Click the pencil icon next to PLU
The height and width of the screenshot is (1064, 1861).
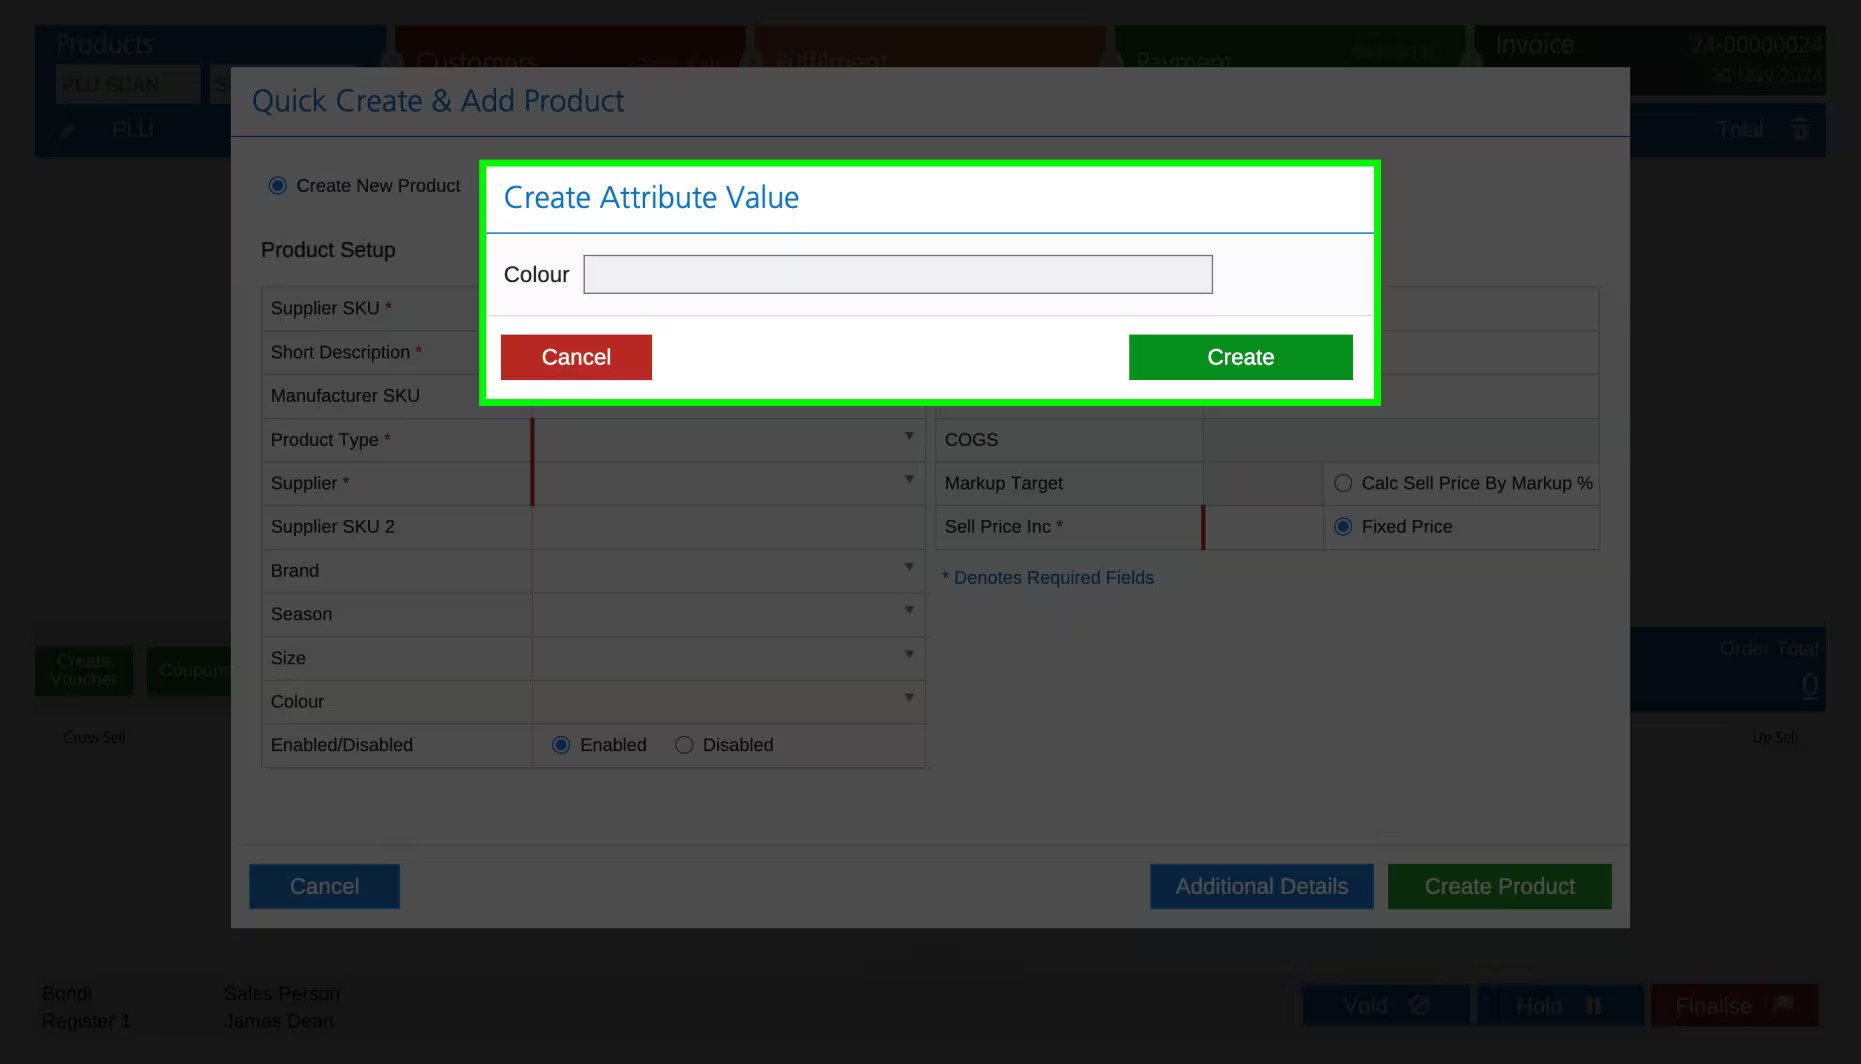[67, 130]
